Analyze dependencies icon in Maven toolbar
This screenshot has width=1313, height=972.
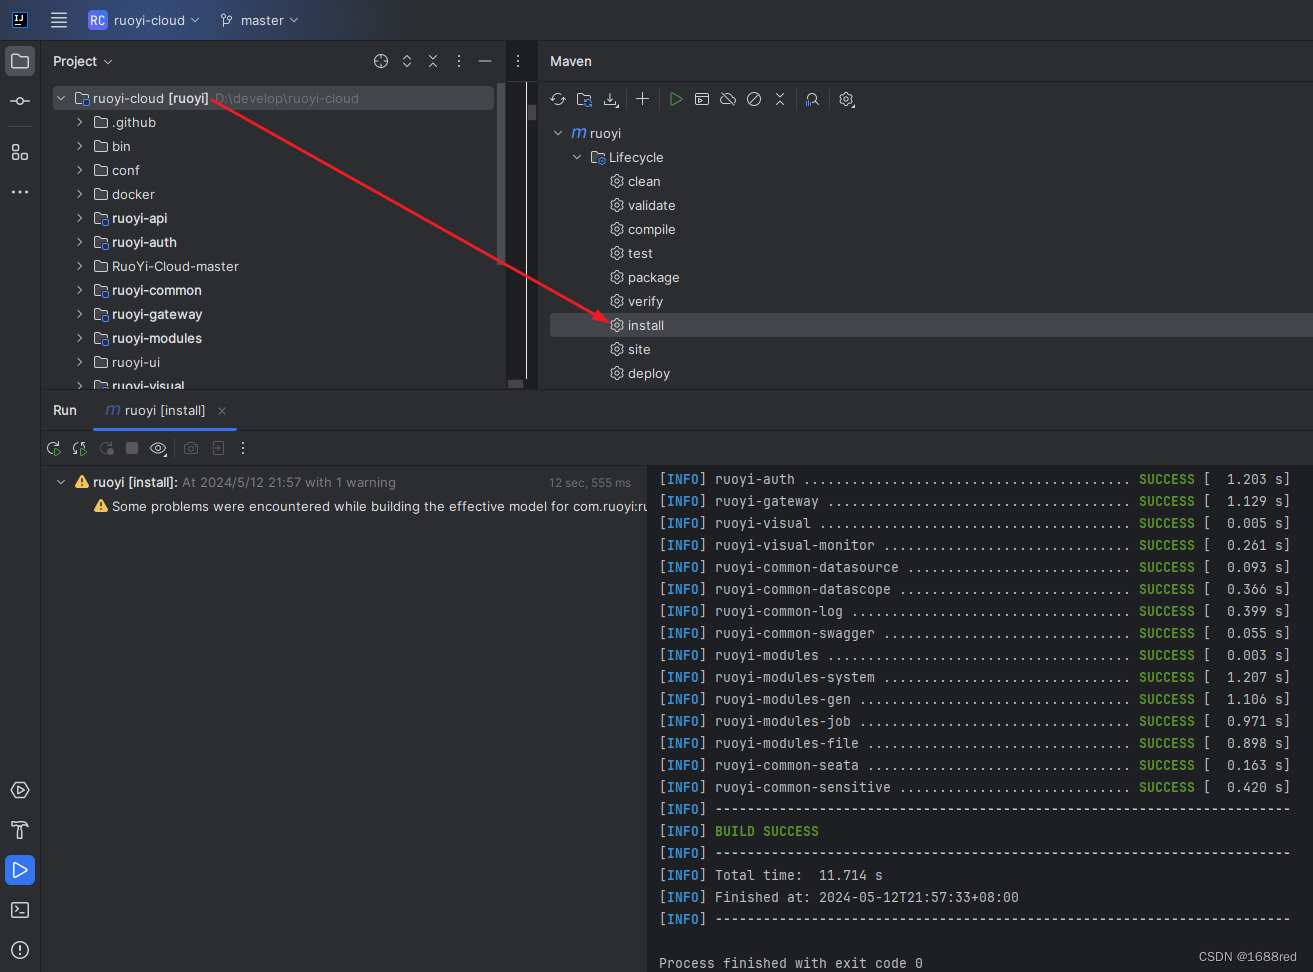tap(812, 99)
